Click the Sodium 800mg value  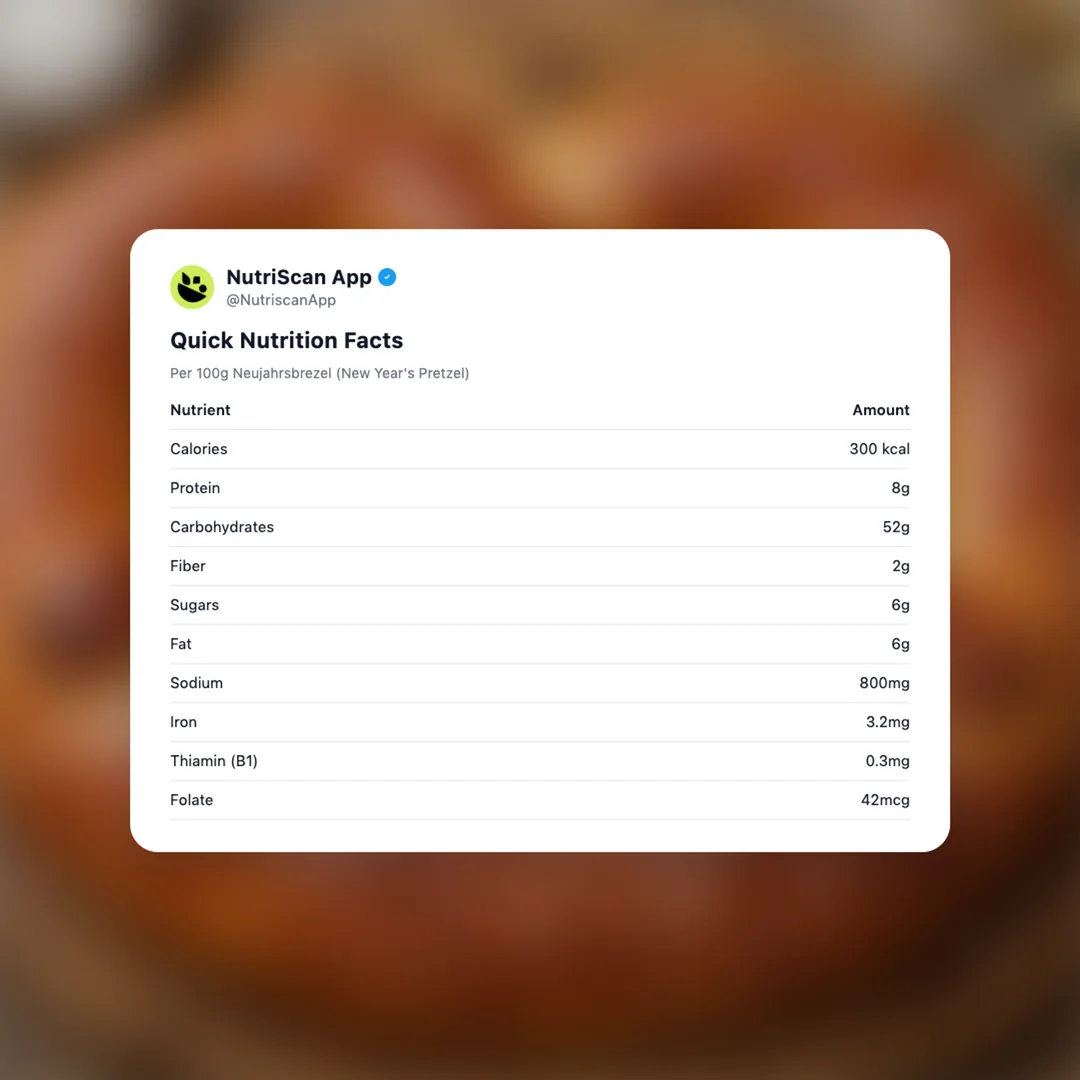884,683
